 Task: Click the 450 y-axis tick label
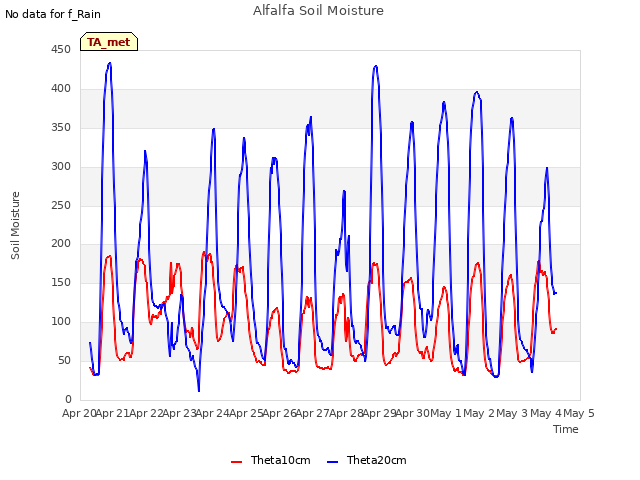[x=61, y=50]
